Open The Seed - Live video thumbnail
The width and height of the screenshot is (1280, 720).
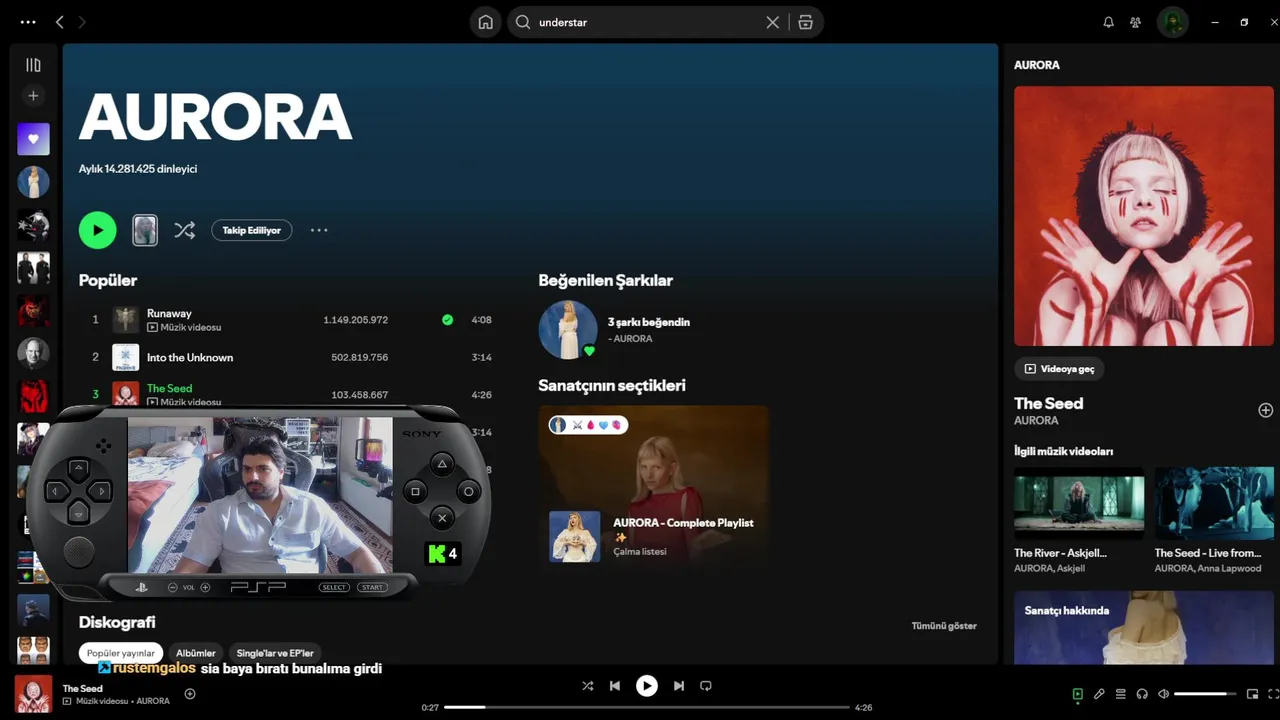pos(1214,504)
